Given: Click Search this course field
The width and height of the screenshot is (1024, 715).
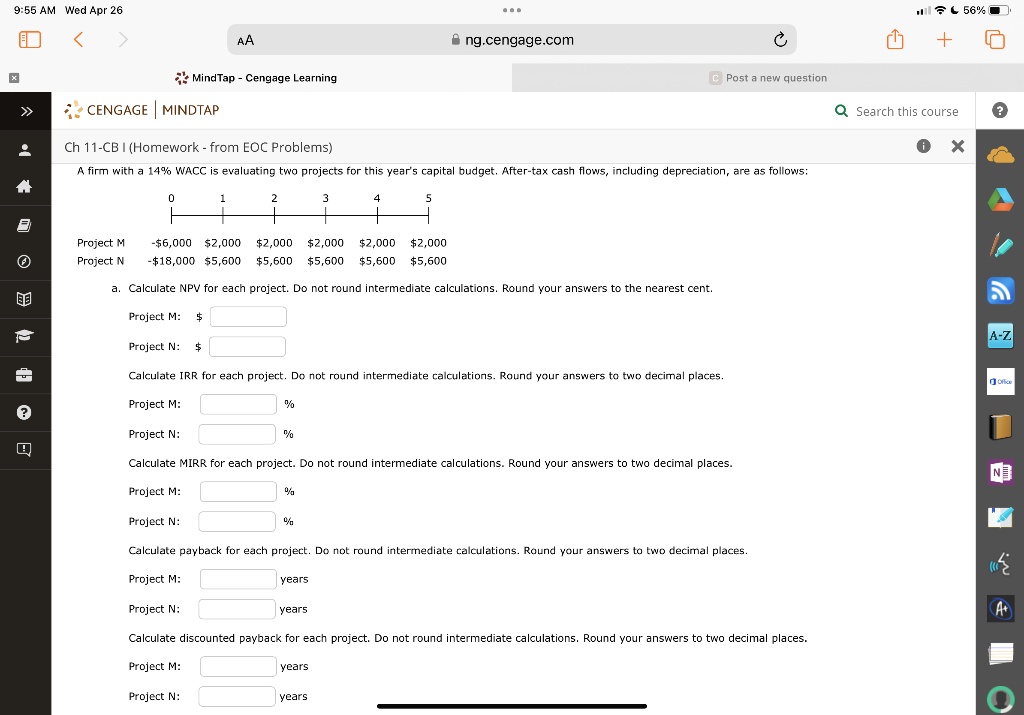Looking at the screenshot, I should [897, 112].
